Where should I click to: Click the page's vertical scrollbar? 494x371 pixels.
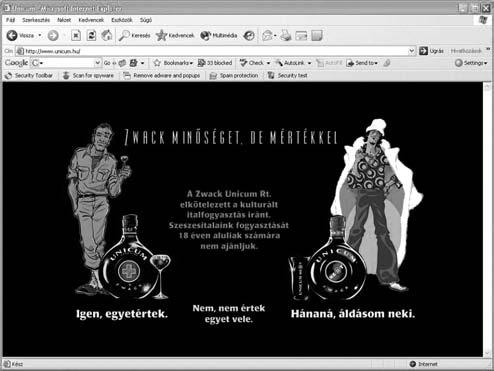(487, 219)
